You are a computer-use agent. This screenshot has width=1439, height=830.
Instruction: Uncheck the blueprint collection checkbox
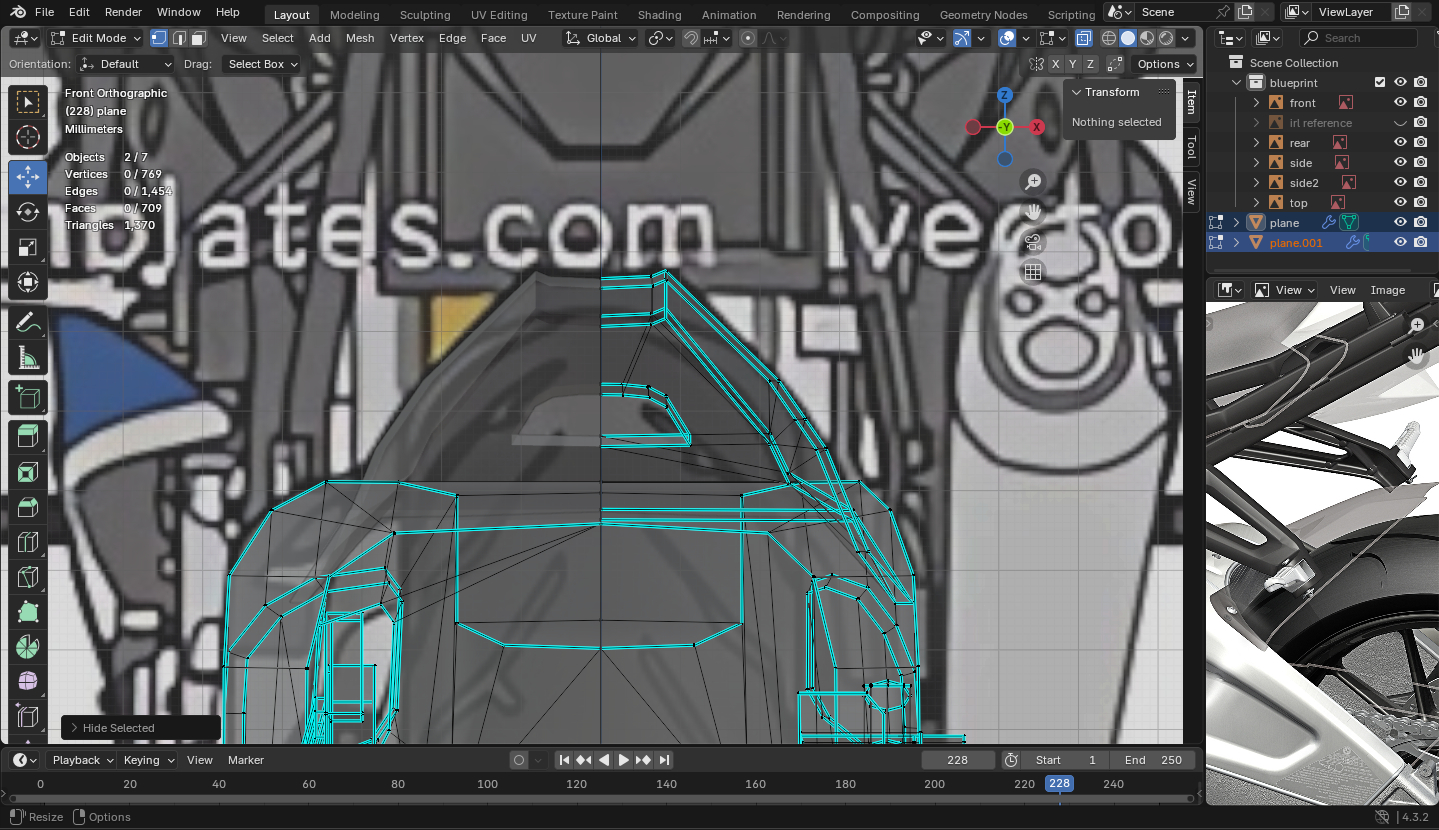pos(1380,83)
